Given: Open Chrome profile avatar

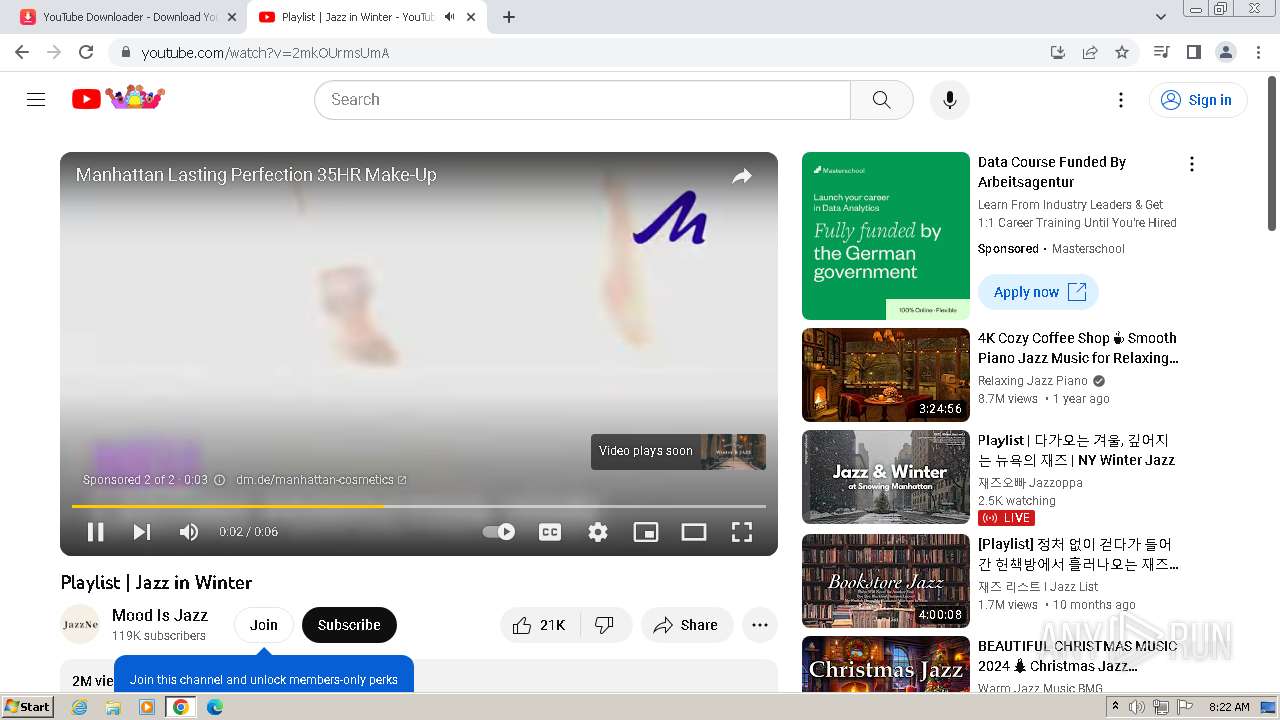Looking at the screenshot, I should pos(1225,52).
